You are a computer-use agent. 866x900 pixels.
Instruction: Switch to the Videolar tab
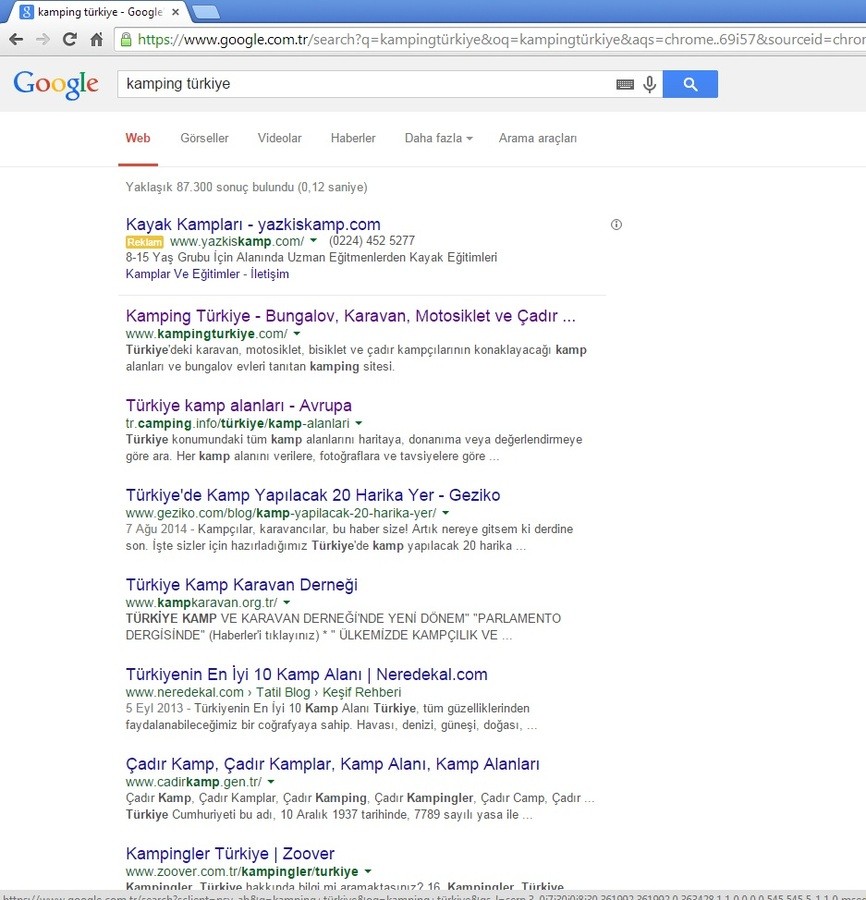click(x=279, y=138)
